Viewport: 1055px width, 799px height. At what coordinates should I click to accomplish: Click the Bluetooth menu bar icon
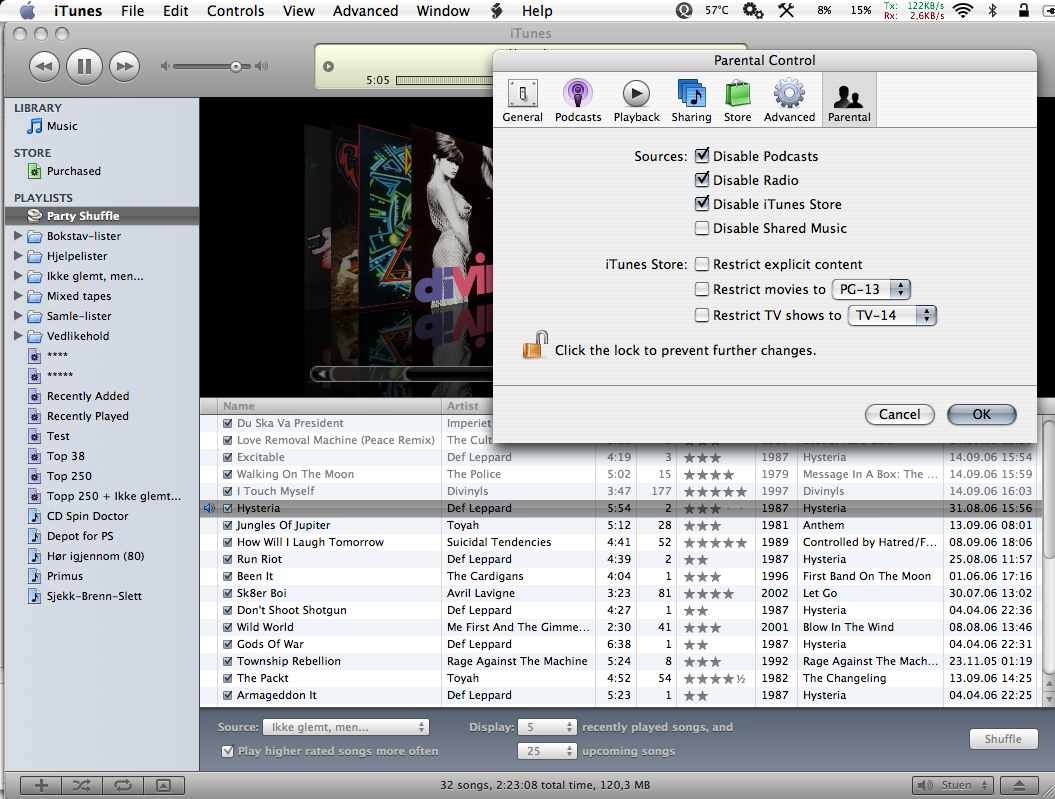tap(992, 10)
